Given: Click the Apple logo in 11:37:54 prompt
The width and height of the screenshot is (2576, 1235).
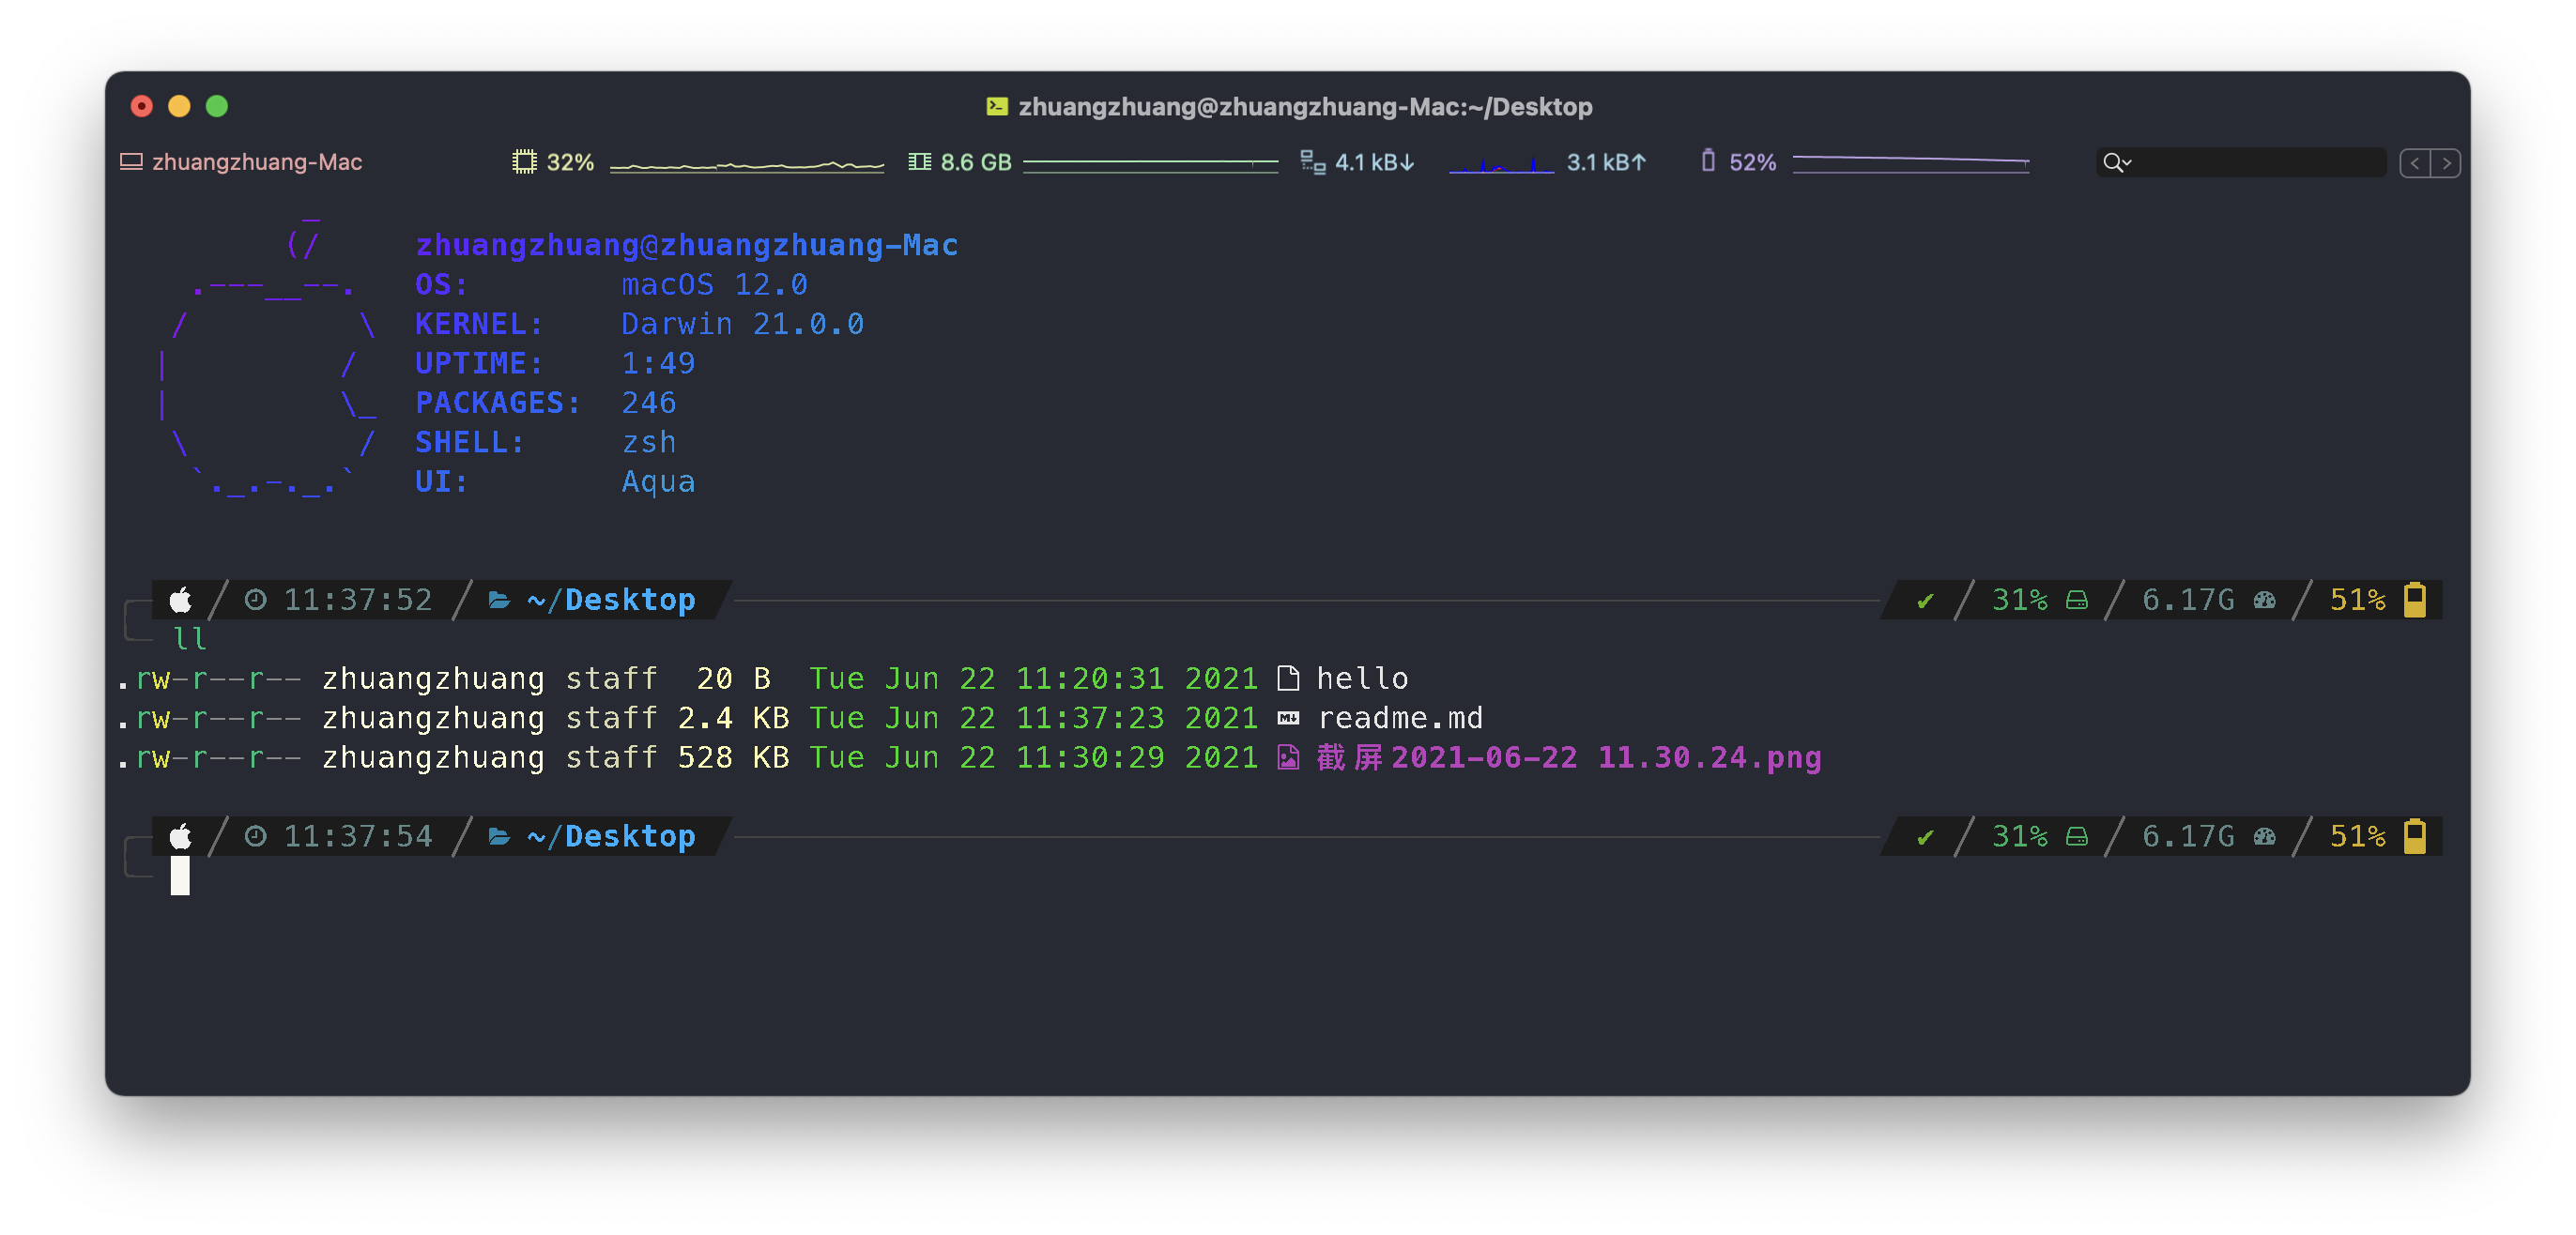Looking at the screenshot, I should coord(180,836).
